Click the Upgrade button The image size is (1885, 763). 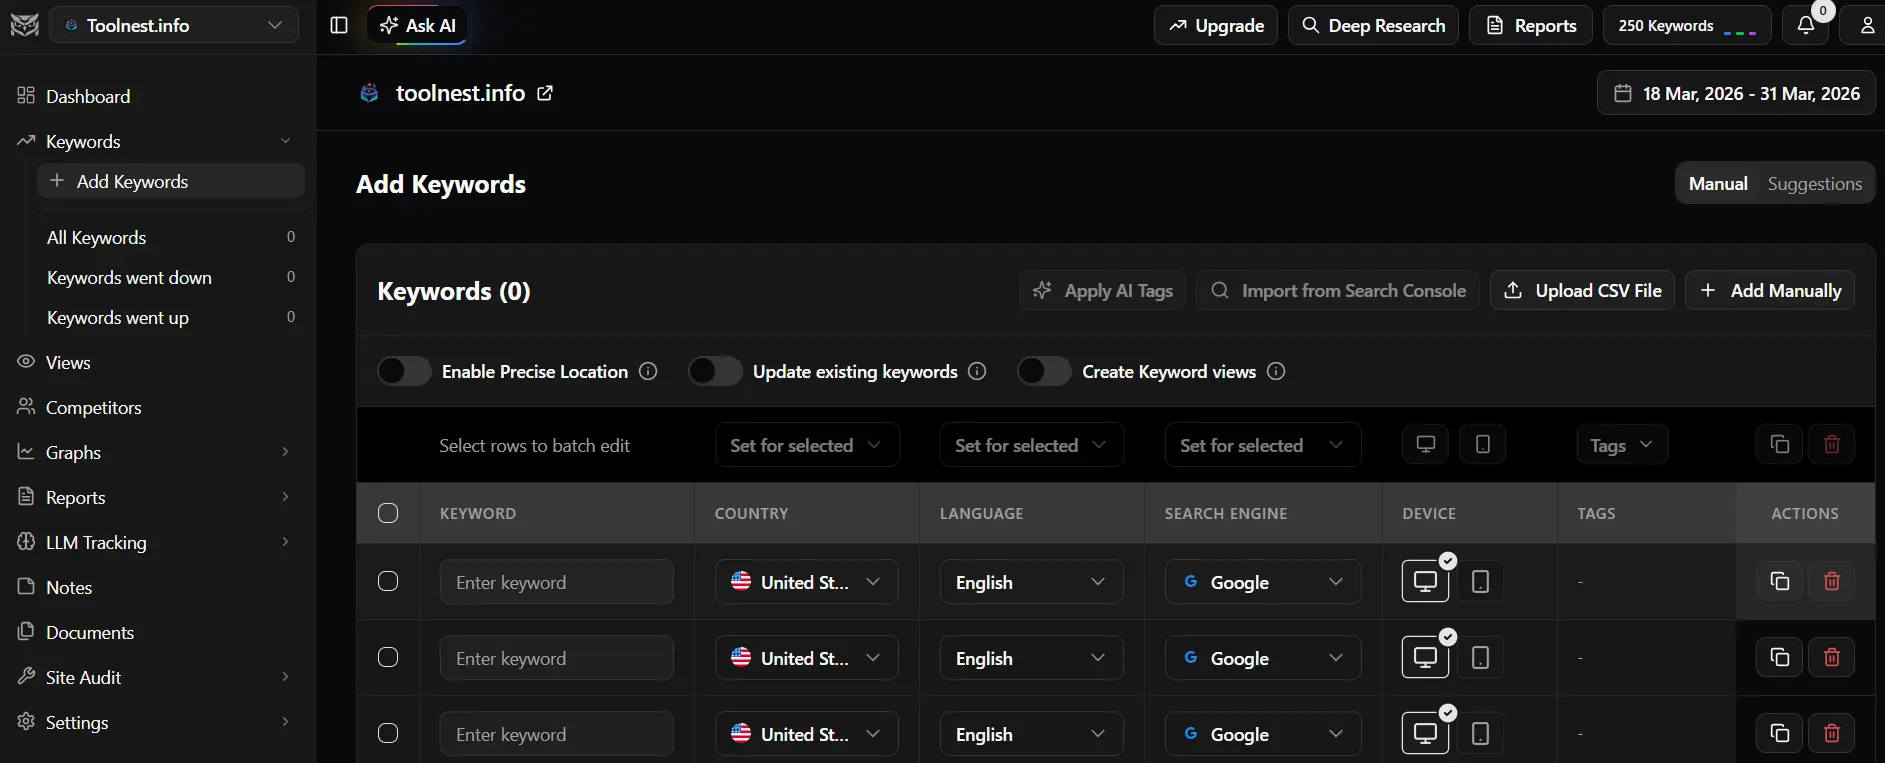point(1216,25)
